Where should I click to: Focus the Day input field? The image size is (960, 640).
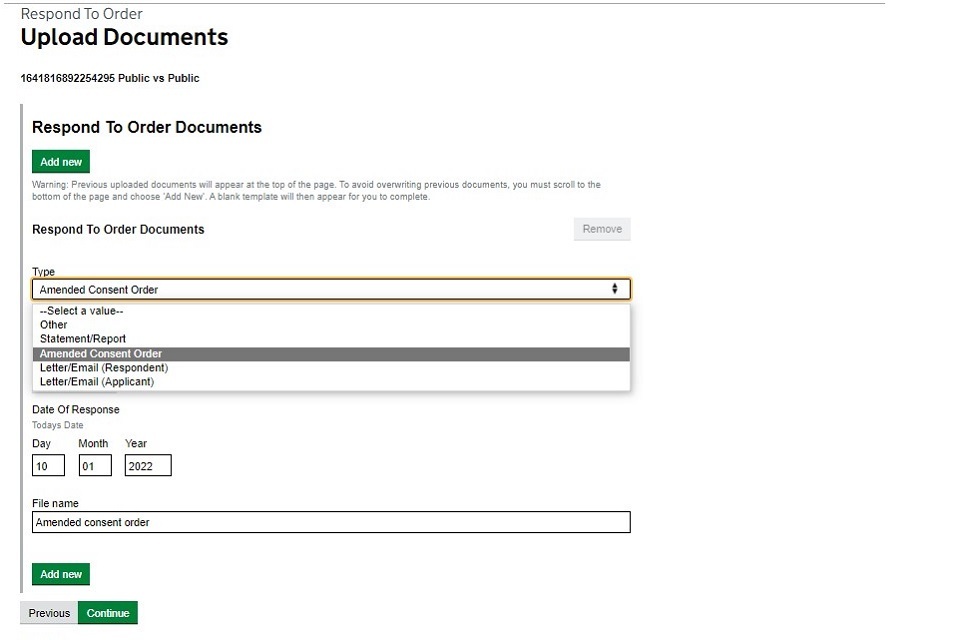[48, 465]
